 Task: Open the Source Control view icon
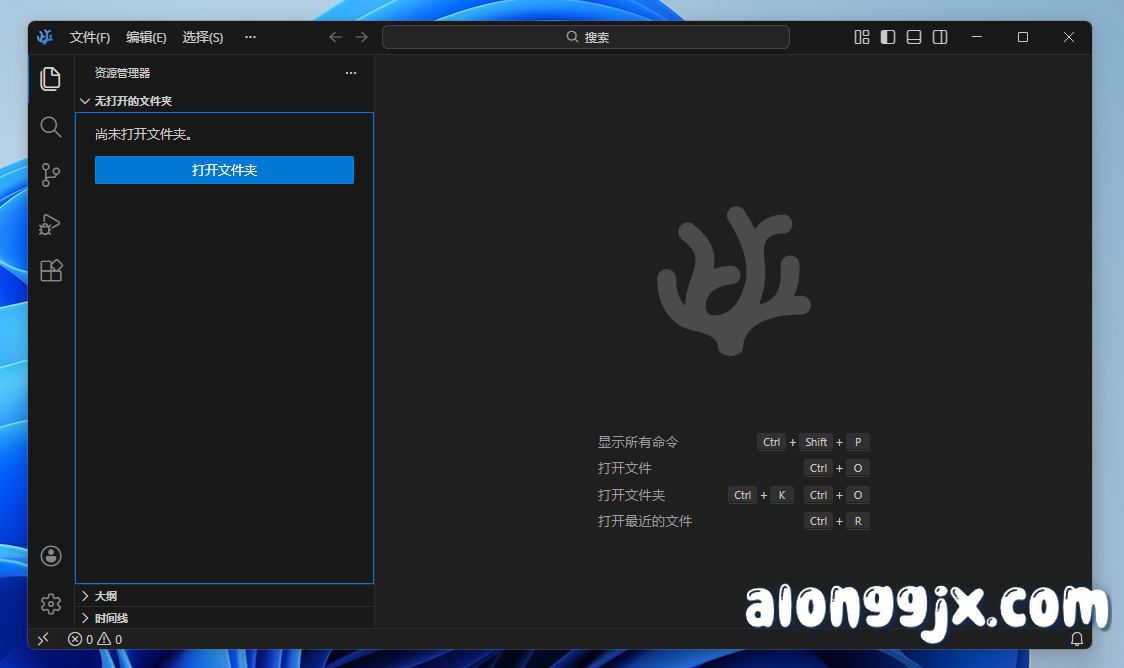coord(50,175)
